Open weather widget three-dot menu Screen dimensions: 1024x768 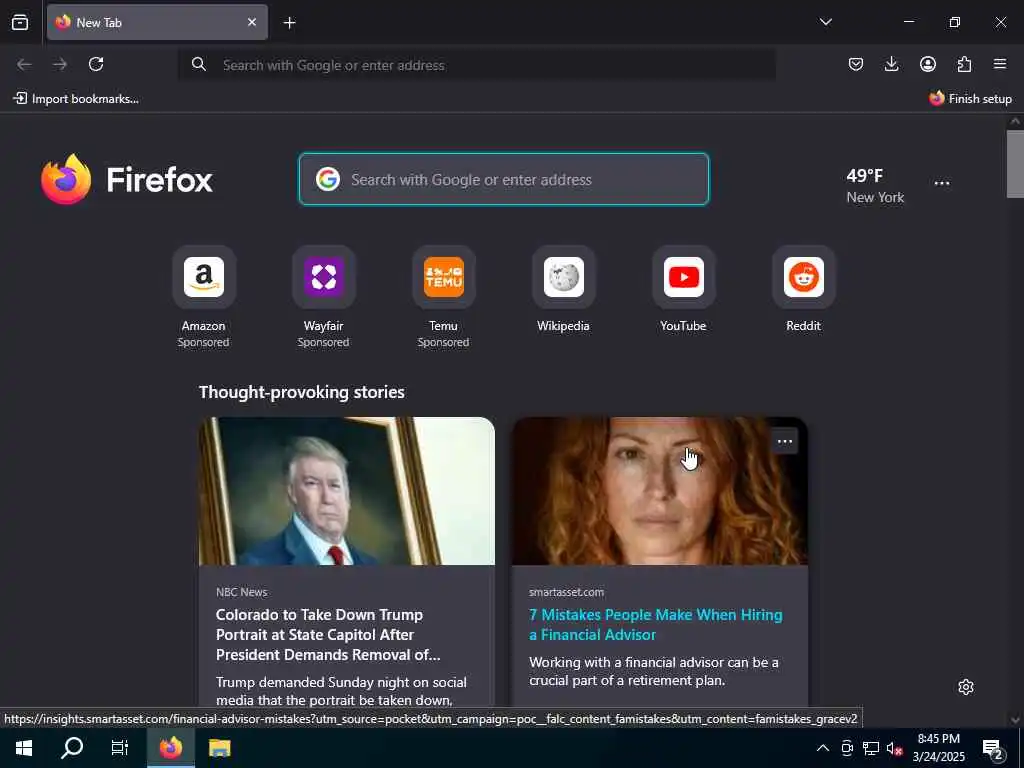tap(942, 184)
